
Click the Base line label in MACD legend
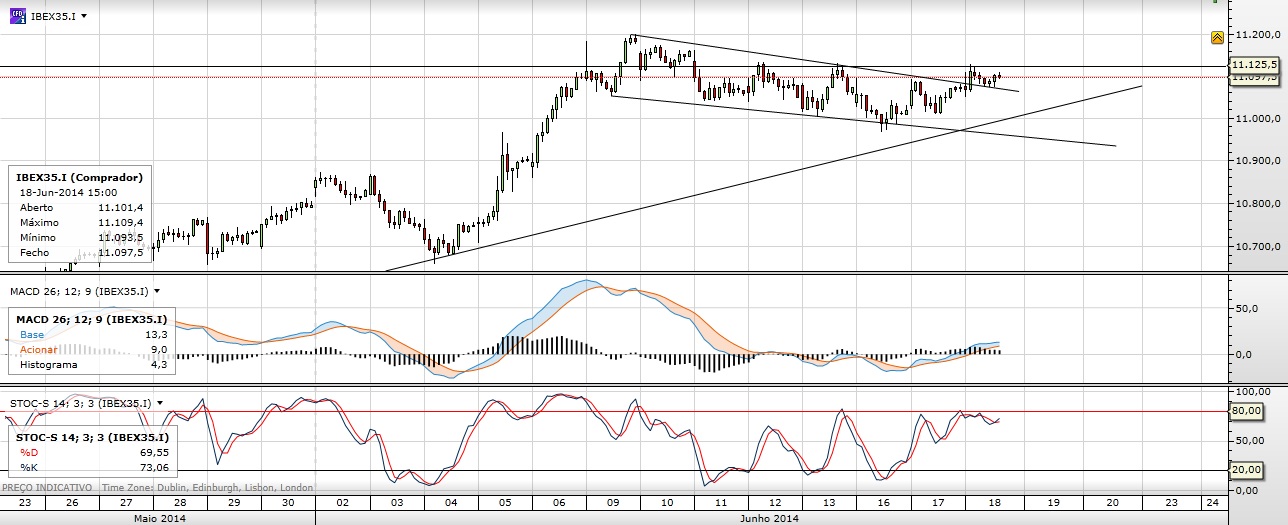click(32, 335)
